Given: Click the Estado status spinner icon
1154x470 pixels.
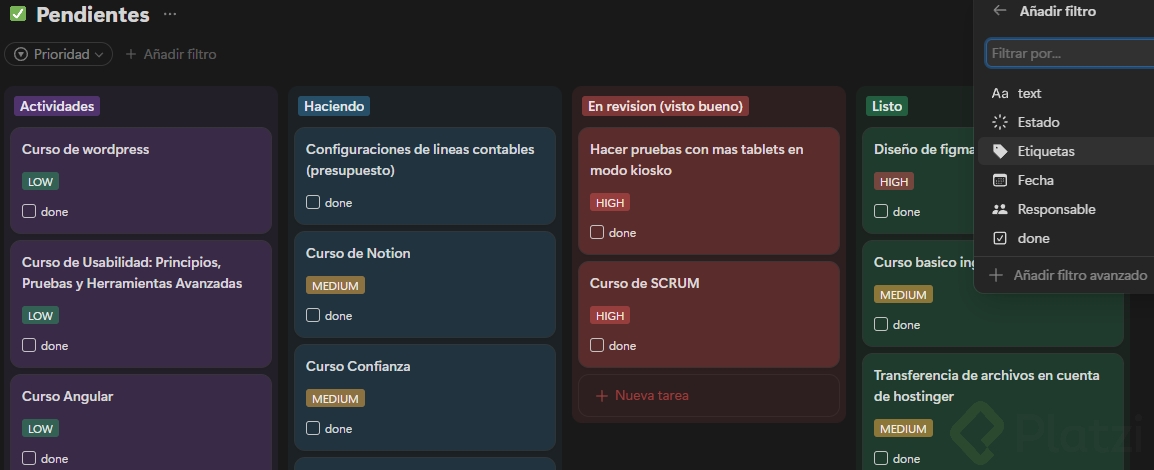Looking at the screenshot, I should [1000, 122].
